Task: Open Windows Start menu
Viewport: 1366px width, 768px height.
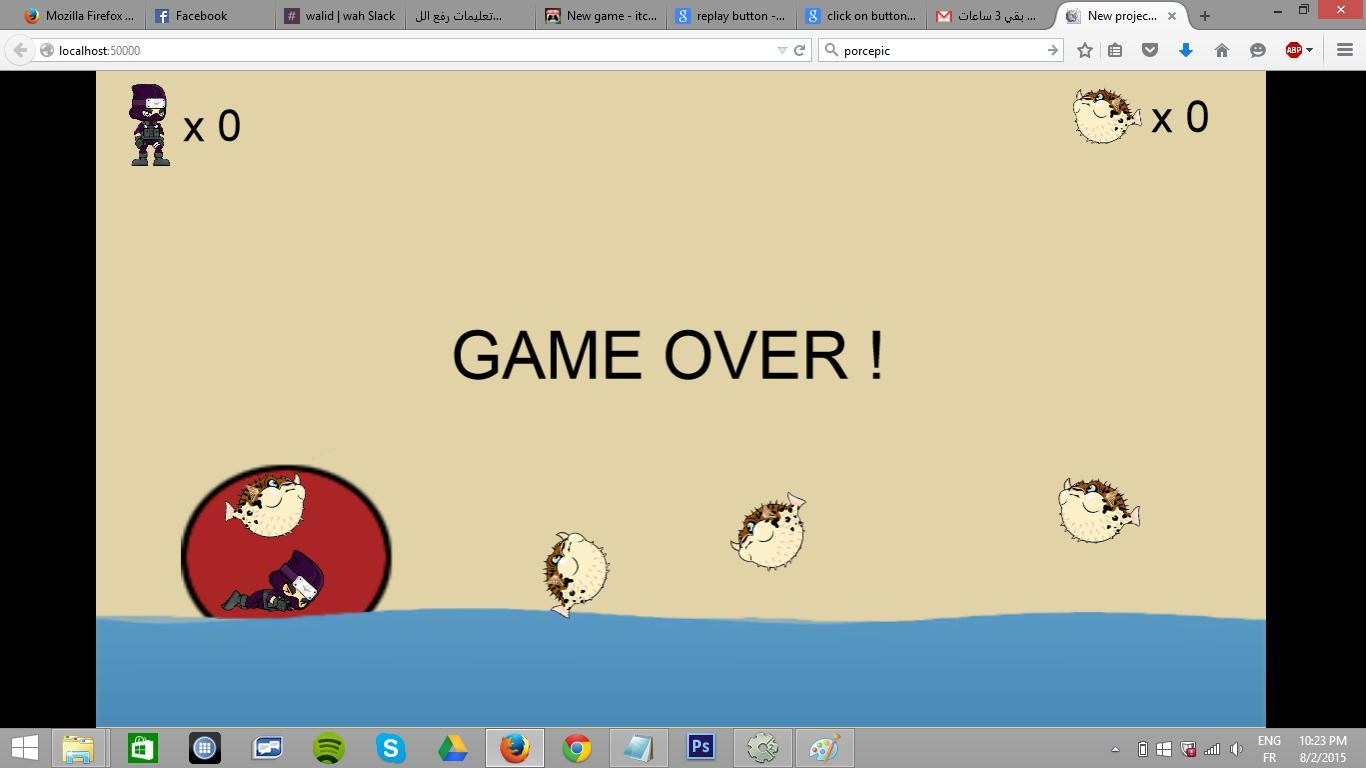Action: point(25,748)
